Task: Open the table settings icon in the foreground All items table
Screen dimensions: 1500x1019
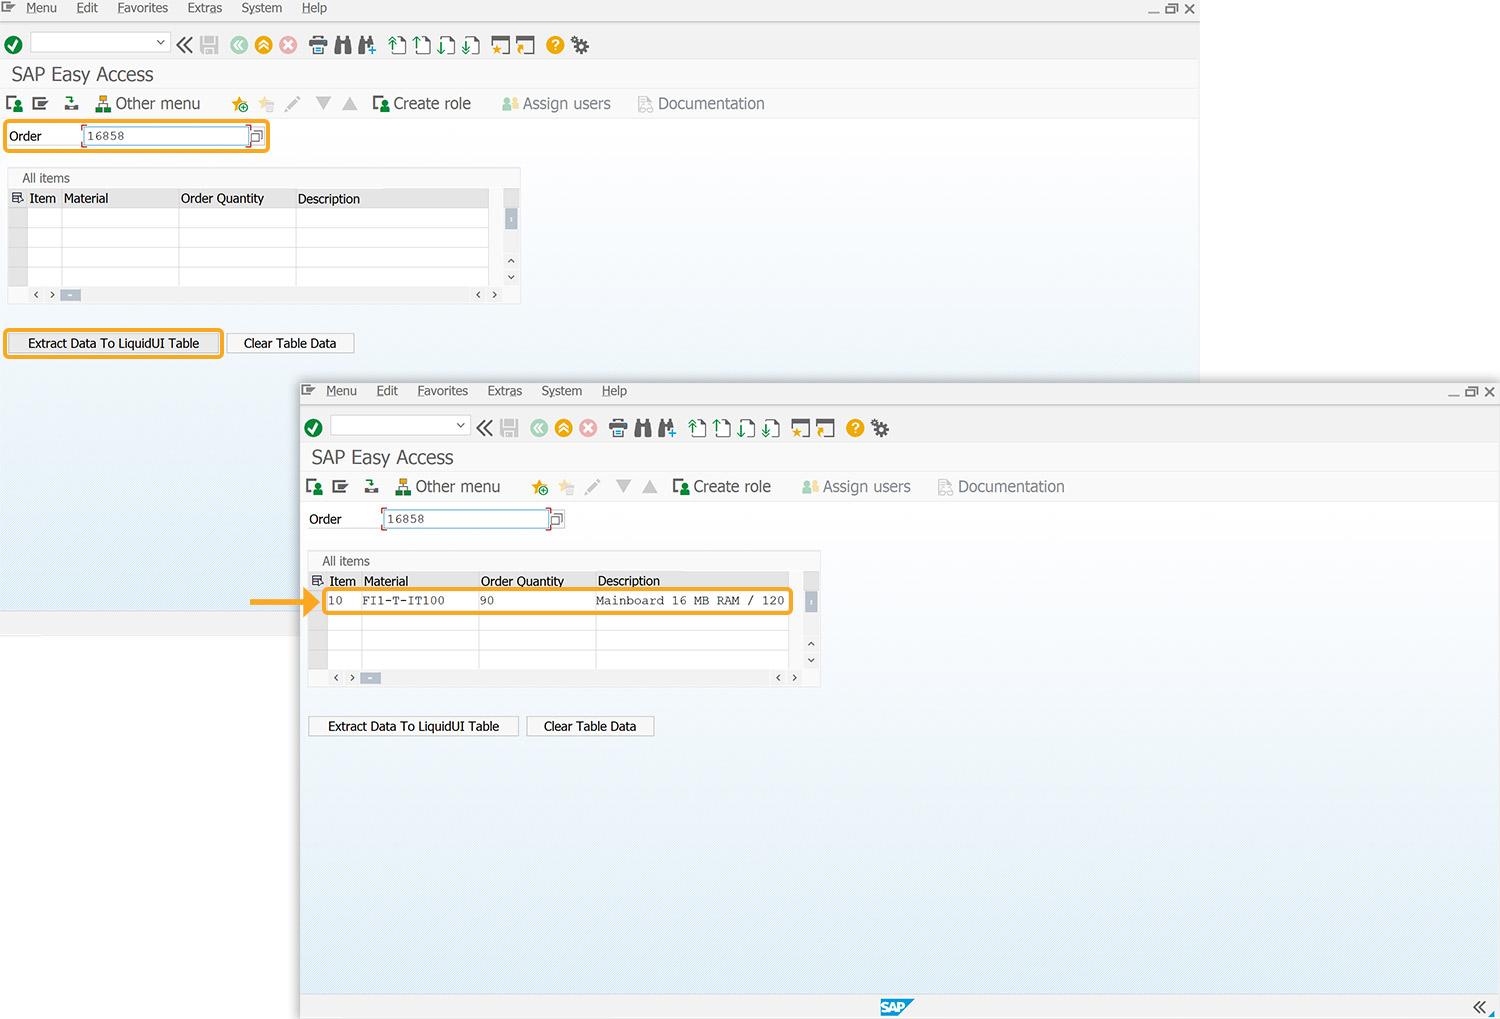Action: pos(317,580)
